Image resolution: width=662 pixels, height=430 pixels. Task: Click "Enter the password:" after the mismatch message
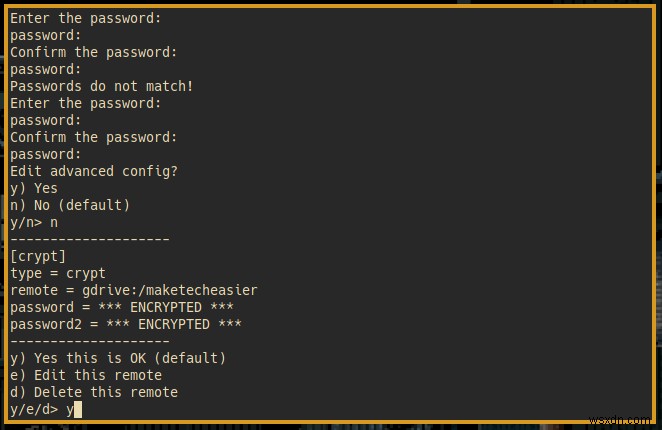click(x=85, y=103)
